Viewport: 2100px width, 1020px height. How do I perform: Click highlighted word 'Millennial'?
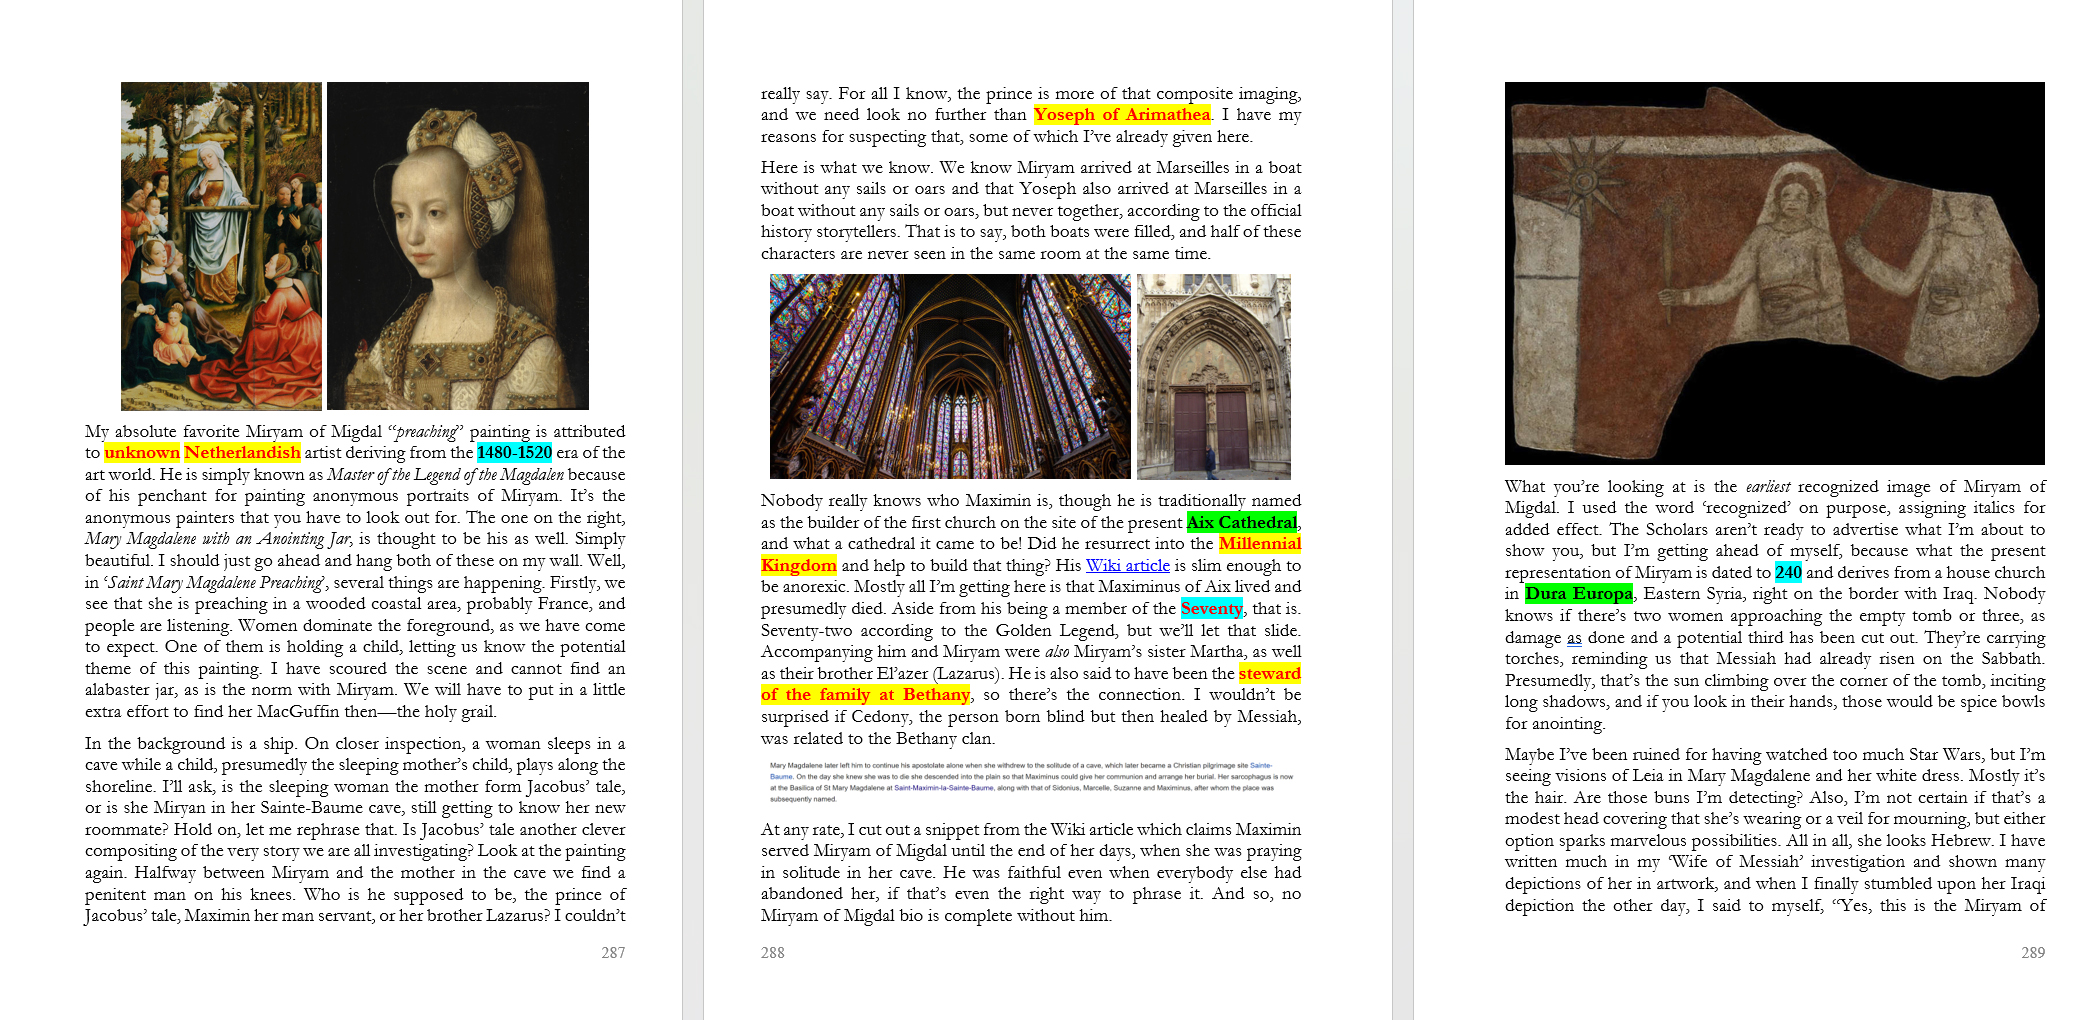point(1260,543)
